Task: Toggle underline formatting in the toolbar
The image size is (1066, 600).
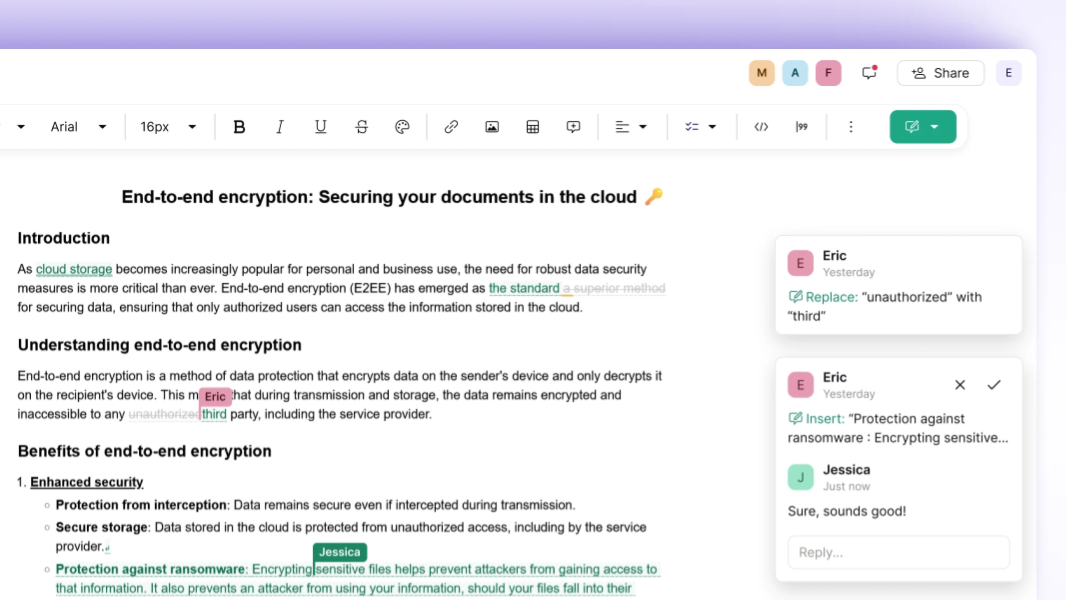Action: (x=321, y=127)
